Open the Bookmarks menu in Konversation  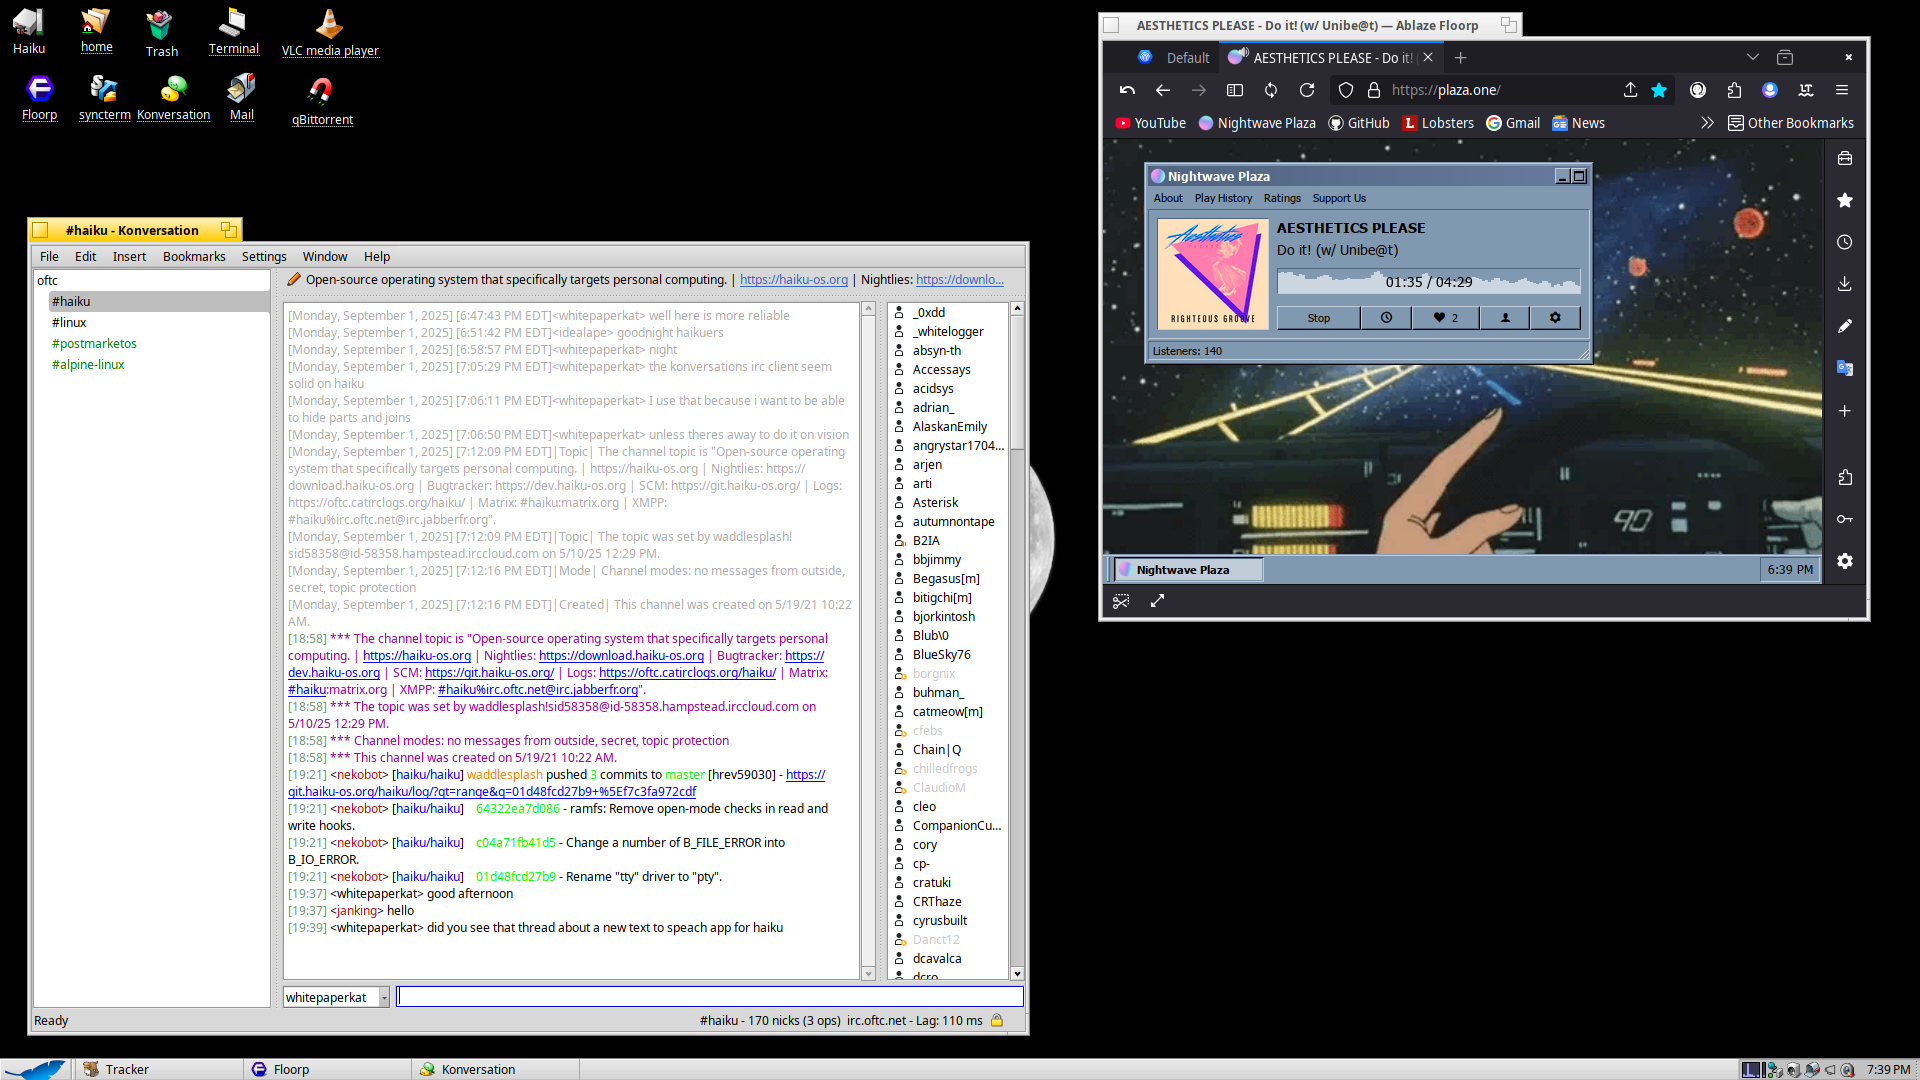(194, 257)
